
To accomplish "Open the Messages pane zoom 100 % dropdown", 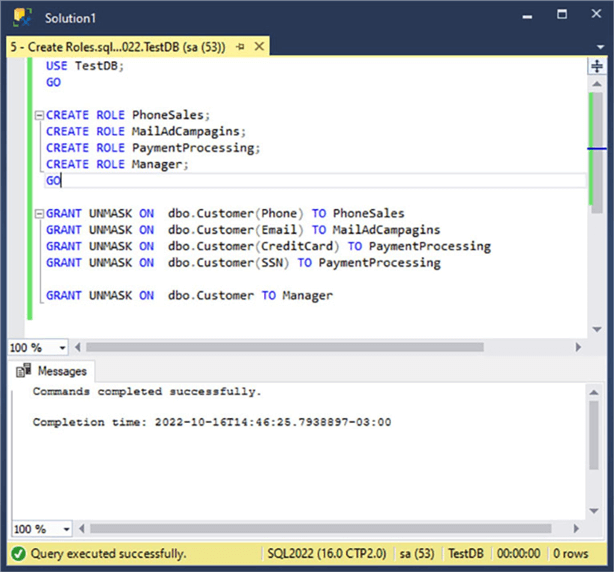I will pyautogui.click(x=67, y=529).
